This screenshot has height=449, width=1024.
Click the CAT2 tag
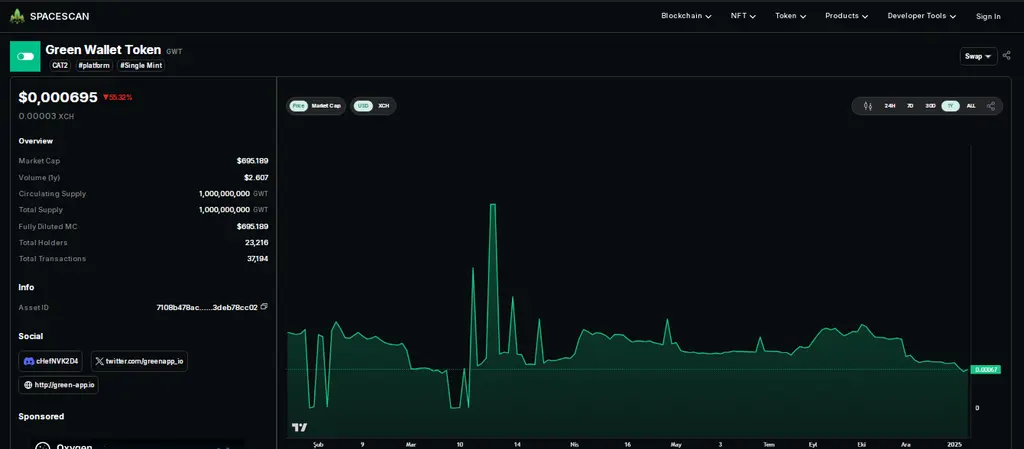60,66
